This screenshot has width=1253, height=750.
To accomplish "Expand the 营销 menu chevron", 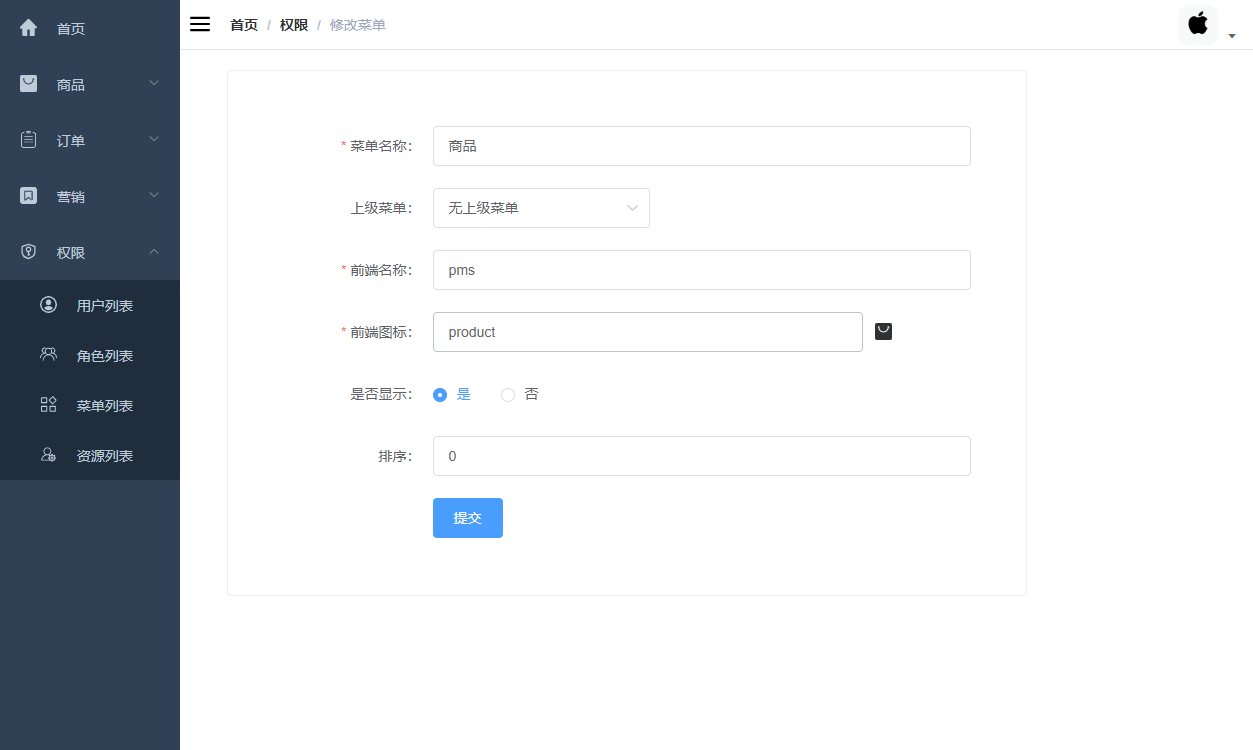I will point(154,195).
